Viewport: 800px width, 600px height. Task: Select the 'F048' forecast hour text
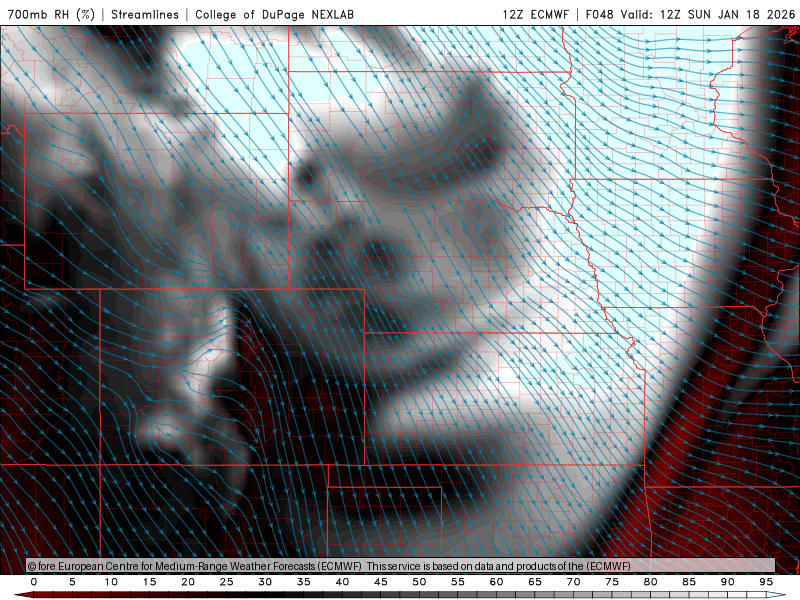599,14
